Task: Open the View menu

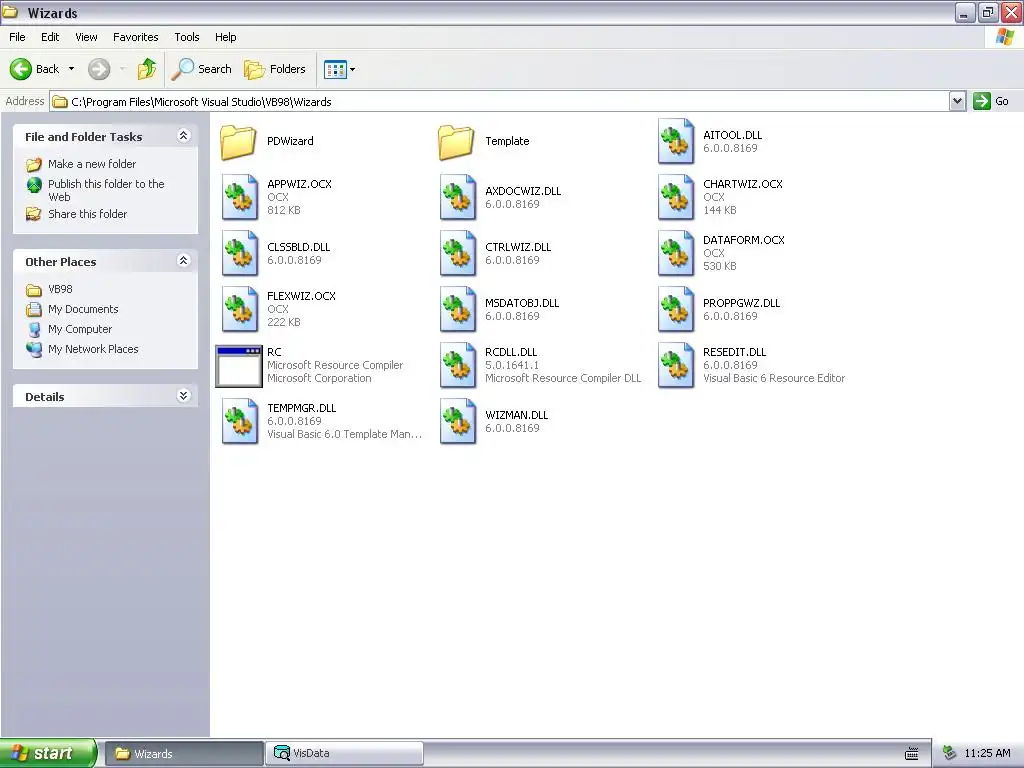Action: [86, 37]
